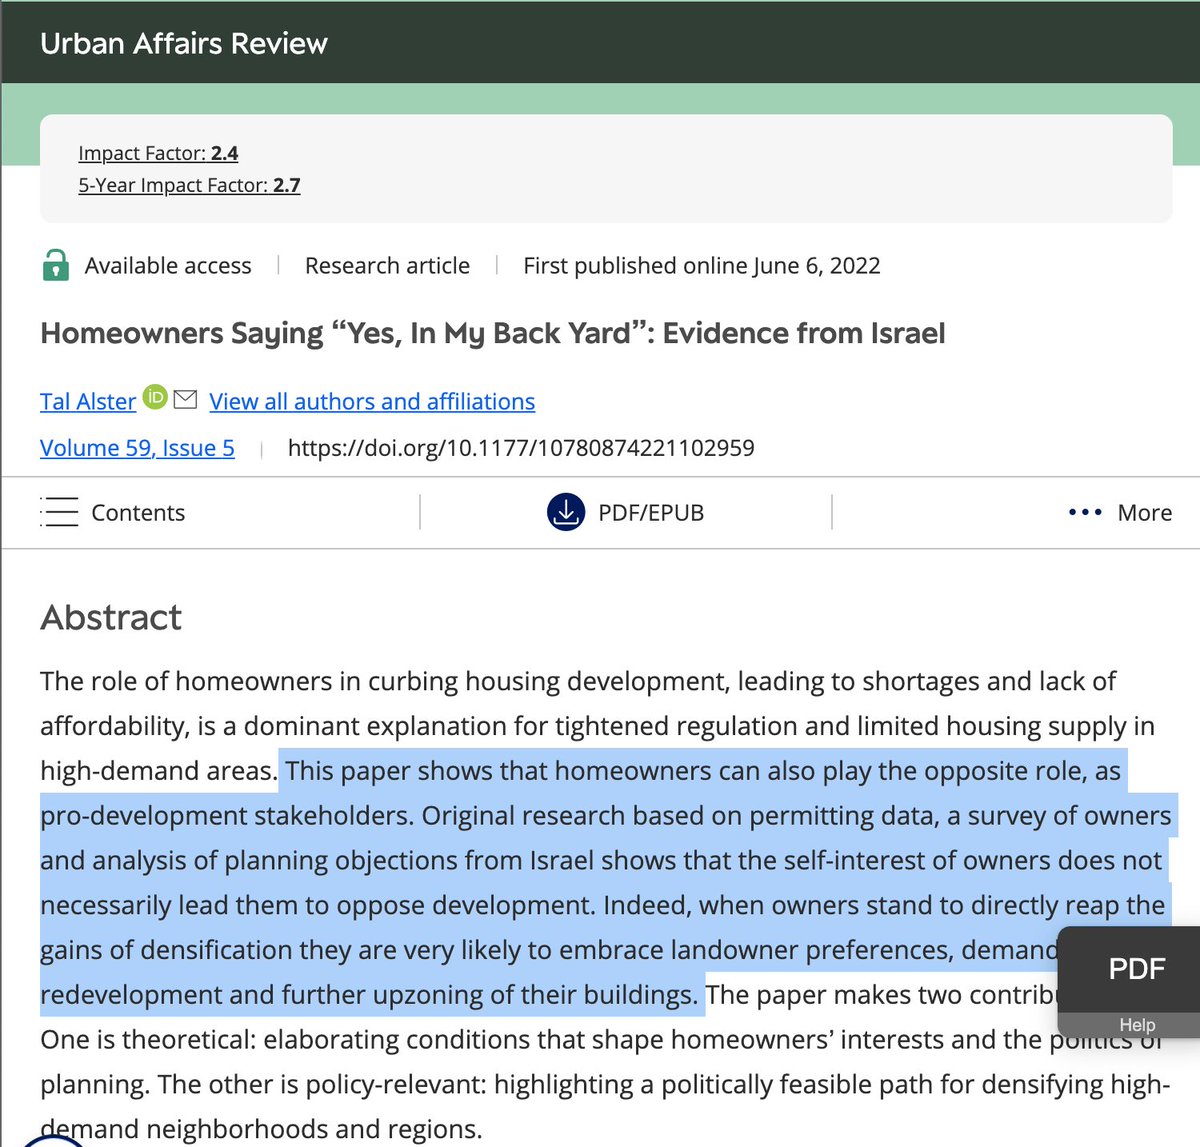Open the Contents menu
Viewport: 1200px width, 1147px height.
click(x=138, y=512)
